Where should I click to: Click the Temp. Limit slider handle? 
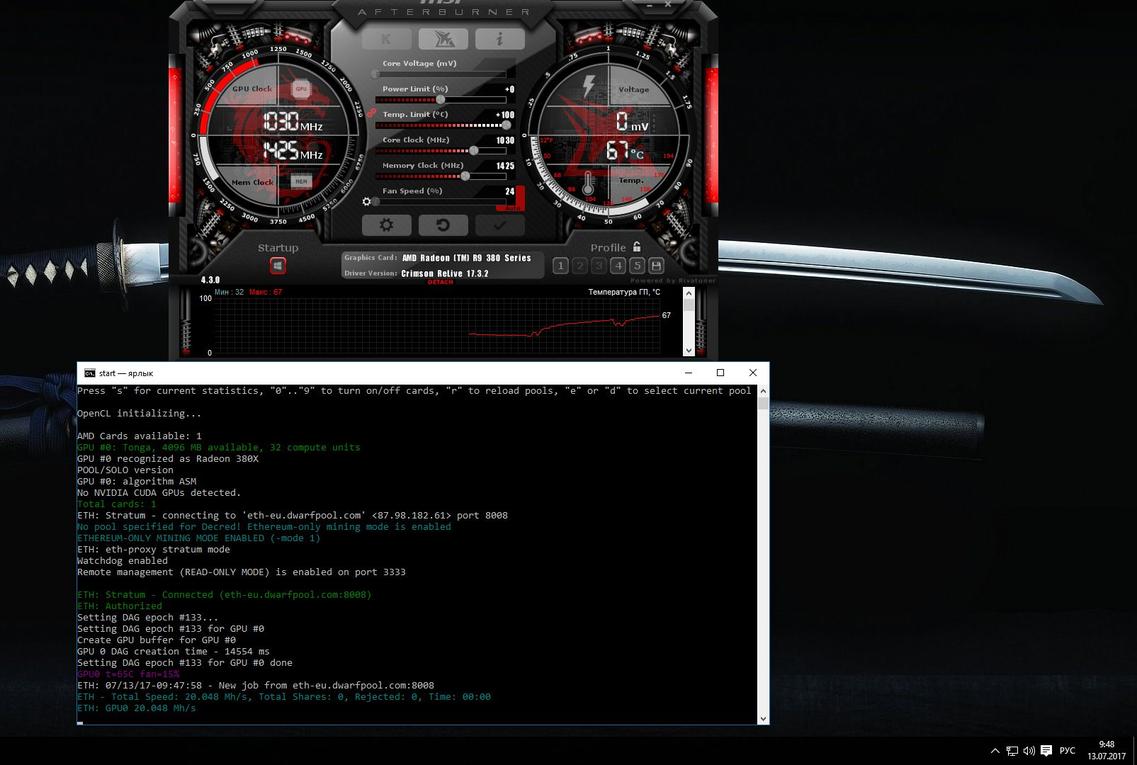(x=506, y=125)
